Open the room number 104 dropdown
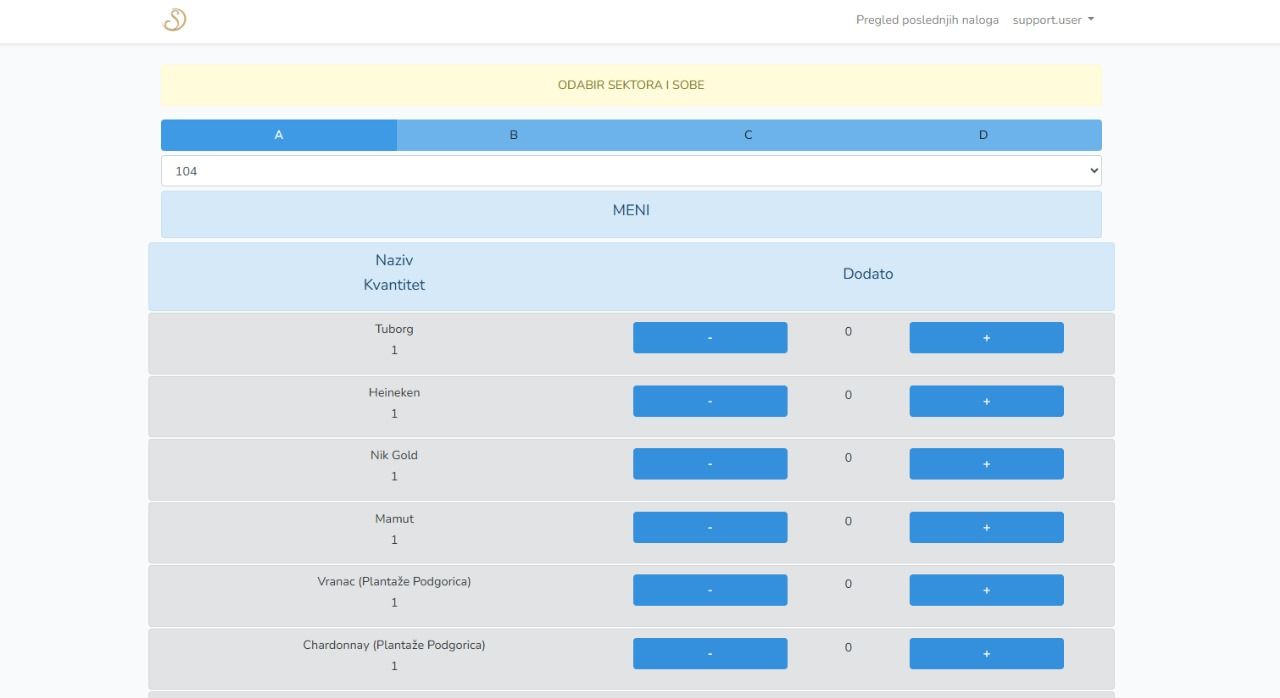This screenshot has height=698, width=1280. pos(631,171)
